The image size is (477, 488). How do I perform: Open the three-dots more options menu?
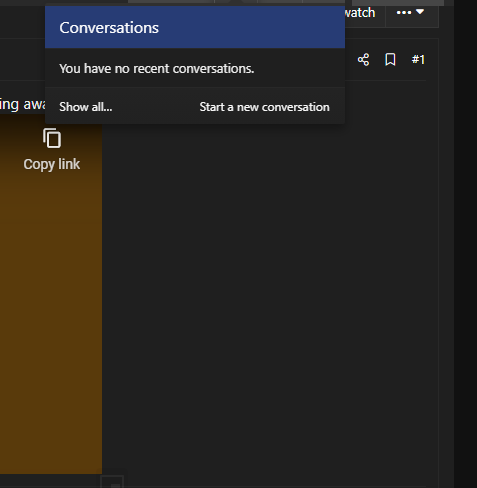[x=404, y=13]
